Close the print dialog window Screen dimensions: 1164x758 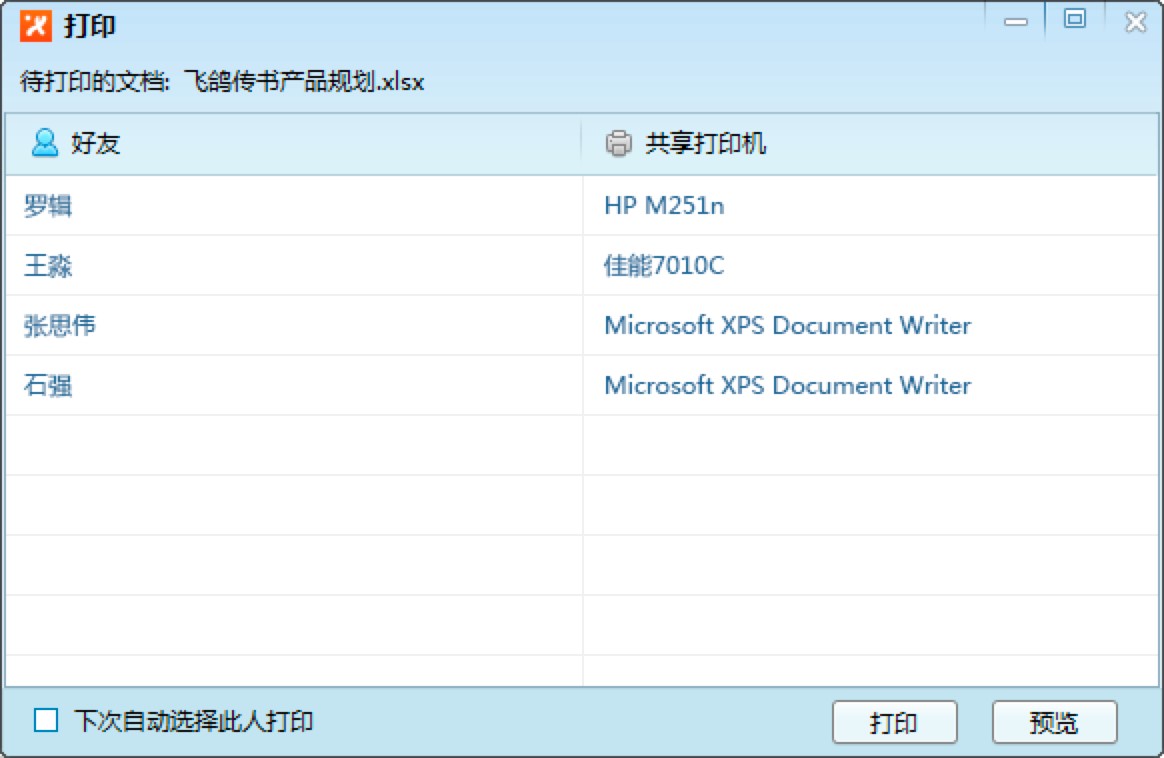[x=1135, y=22]
